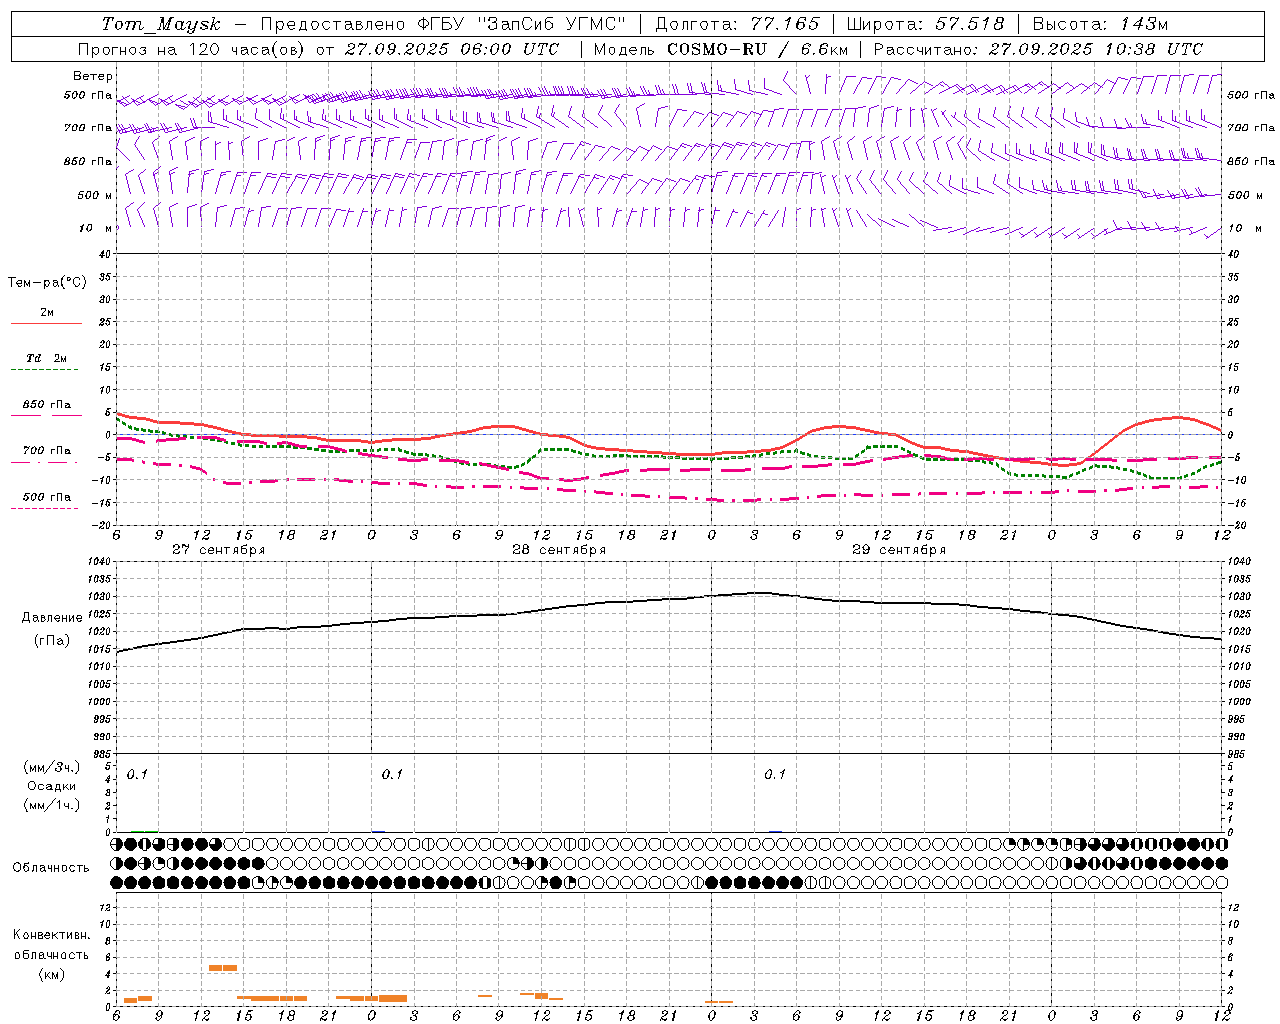
Task: Click the 'Давление' pressure panel label
Action: tap(52, 618)
